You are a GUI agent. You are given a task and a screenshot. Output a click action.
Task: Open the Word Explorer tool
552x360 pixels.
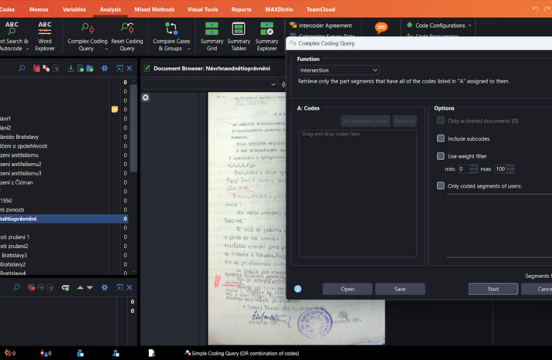coord(45,36)
